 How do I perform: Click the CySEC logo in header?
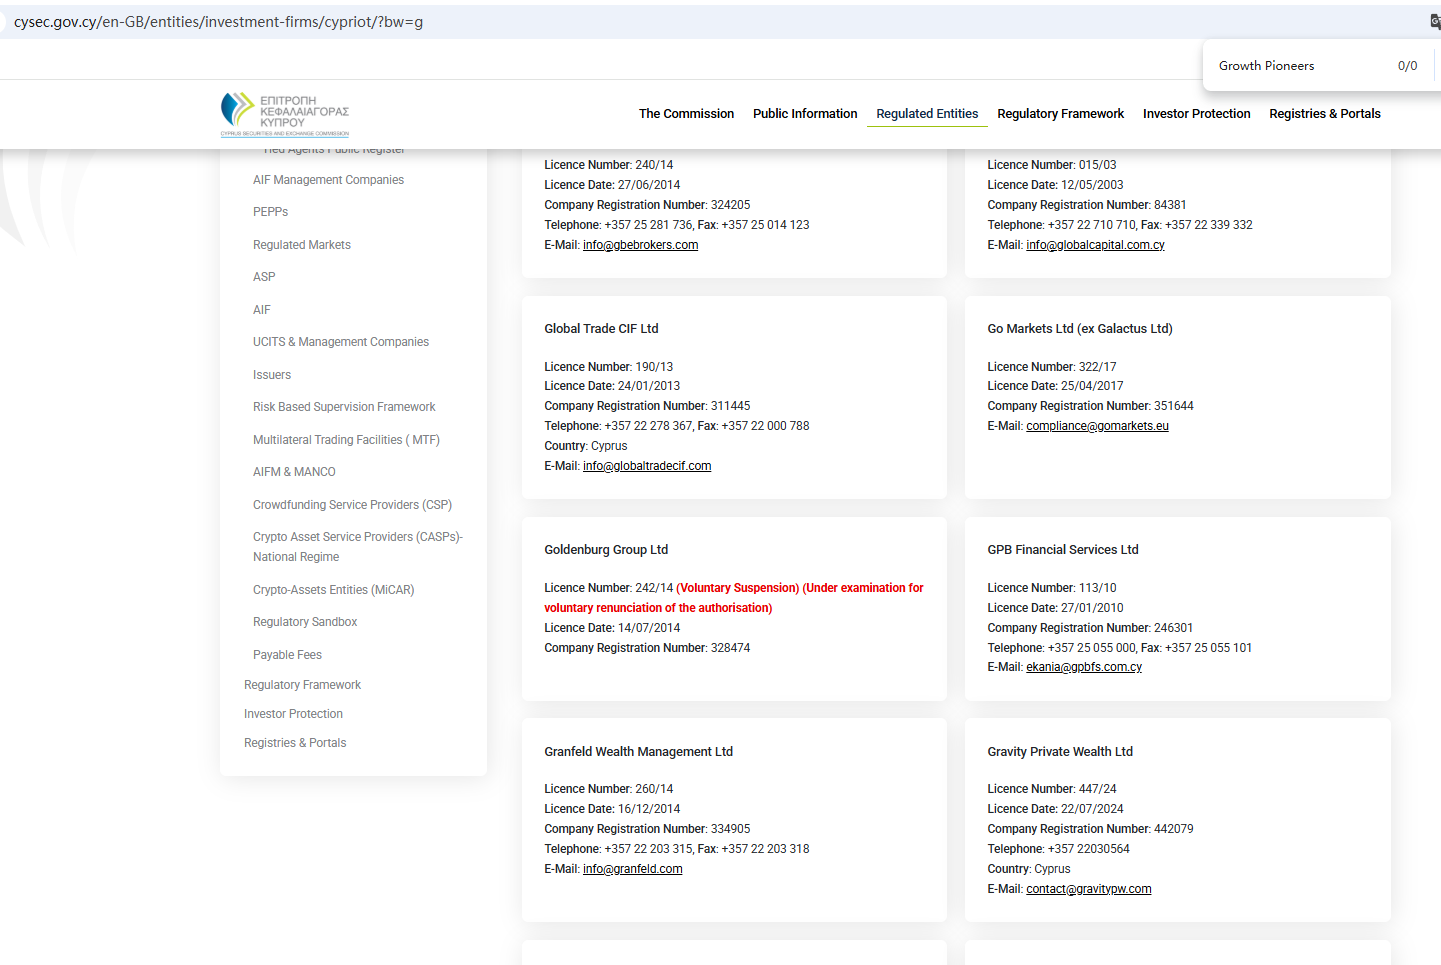(285, 114)
